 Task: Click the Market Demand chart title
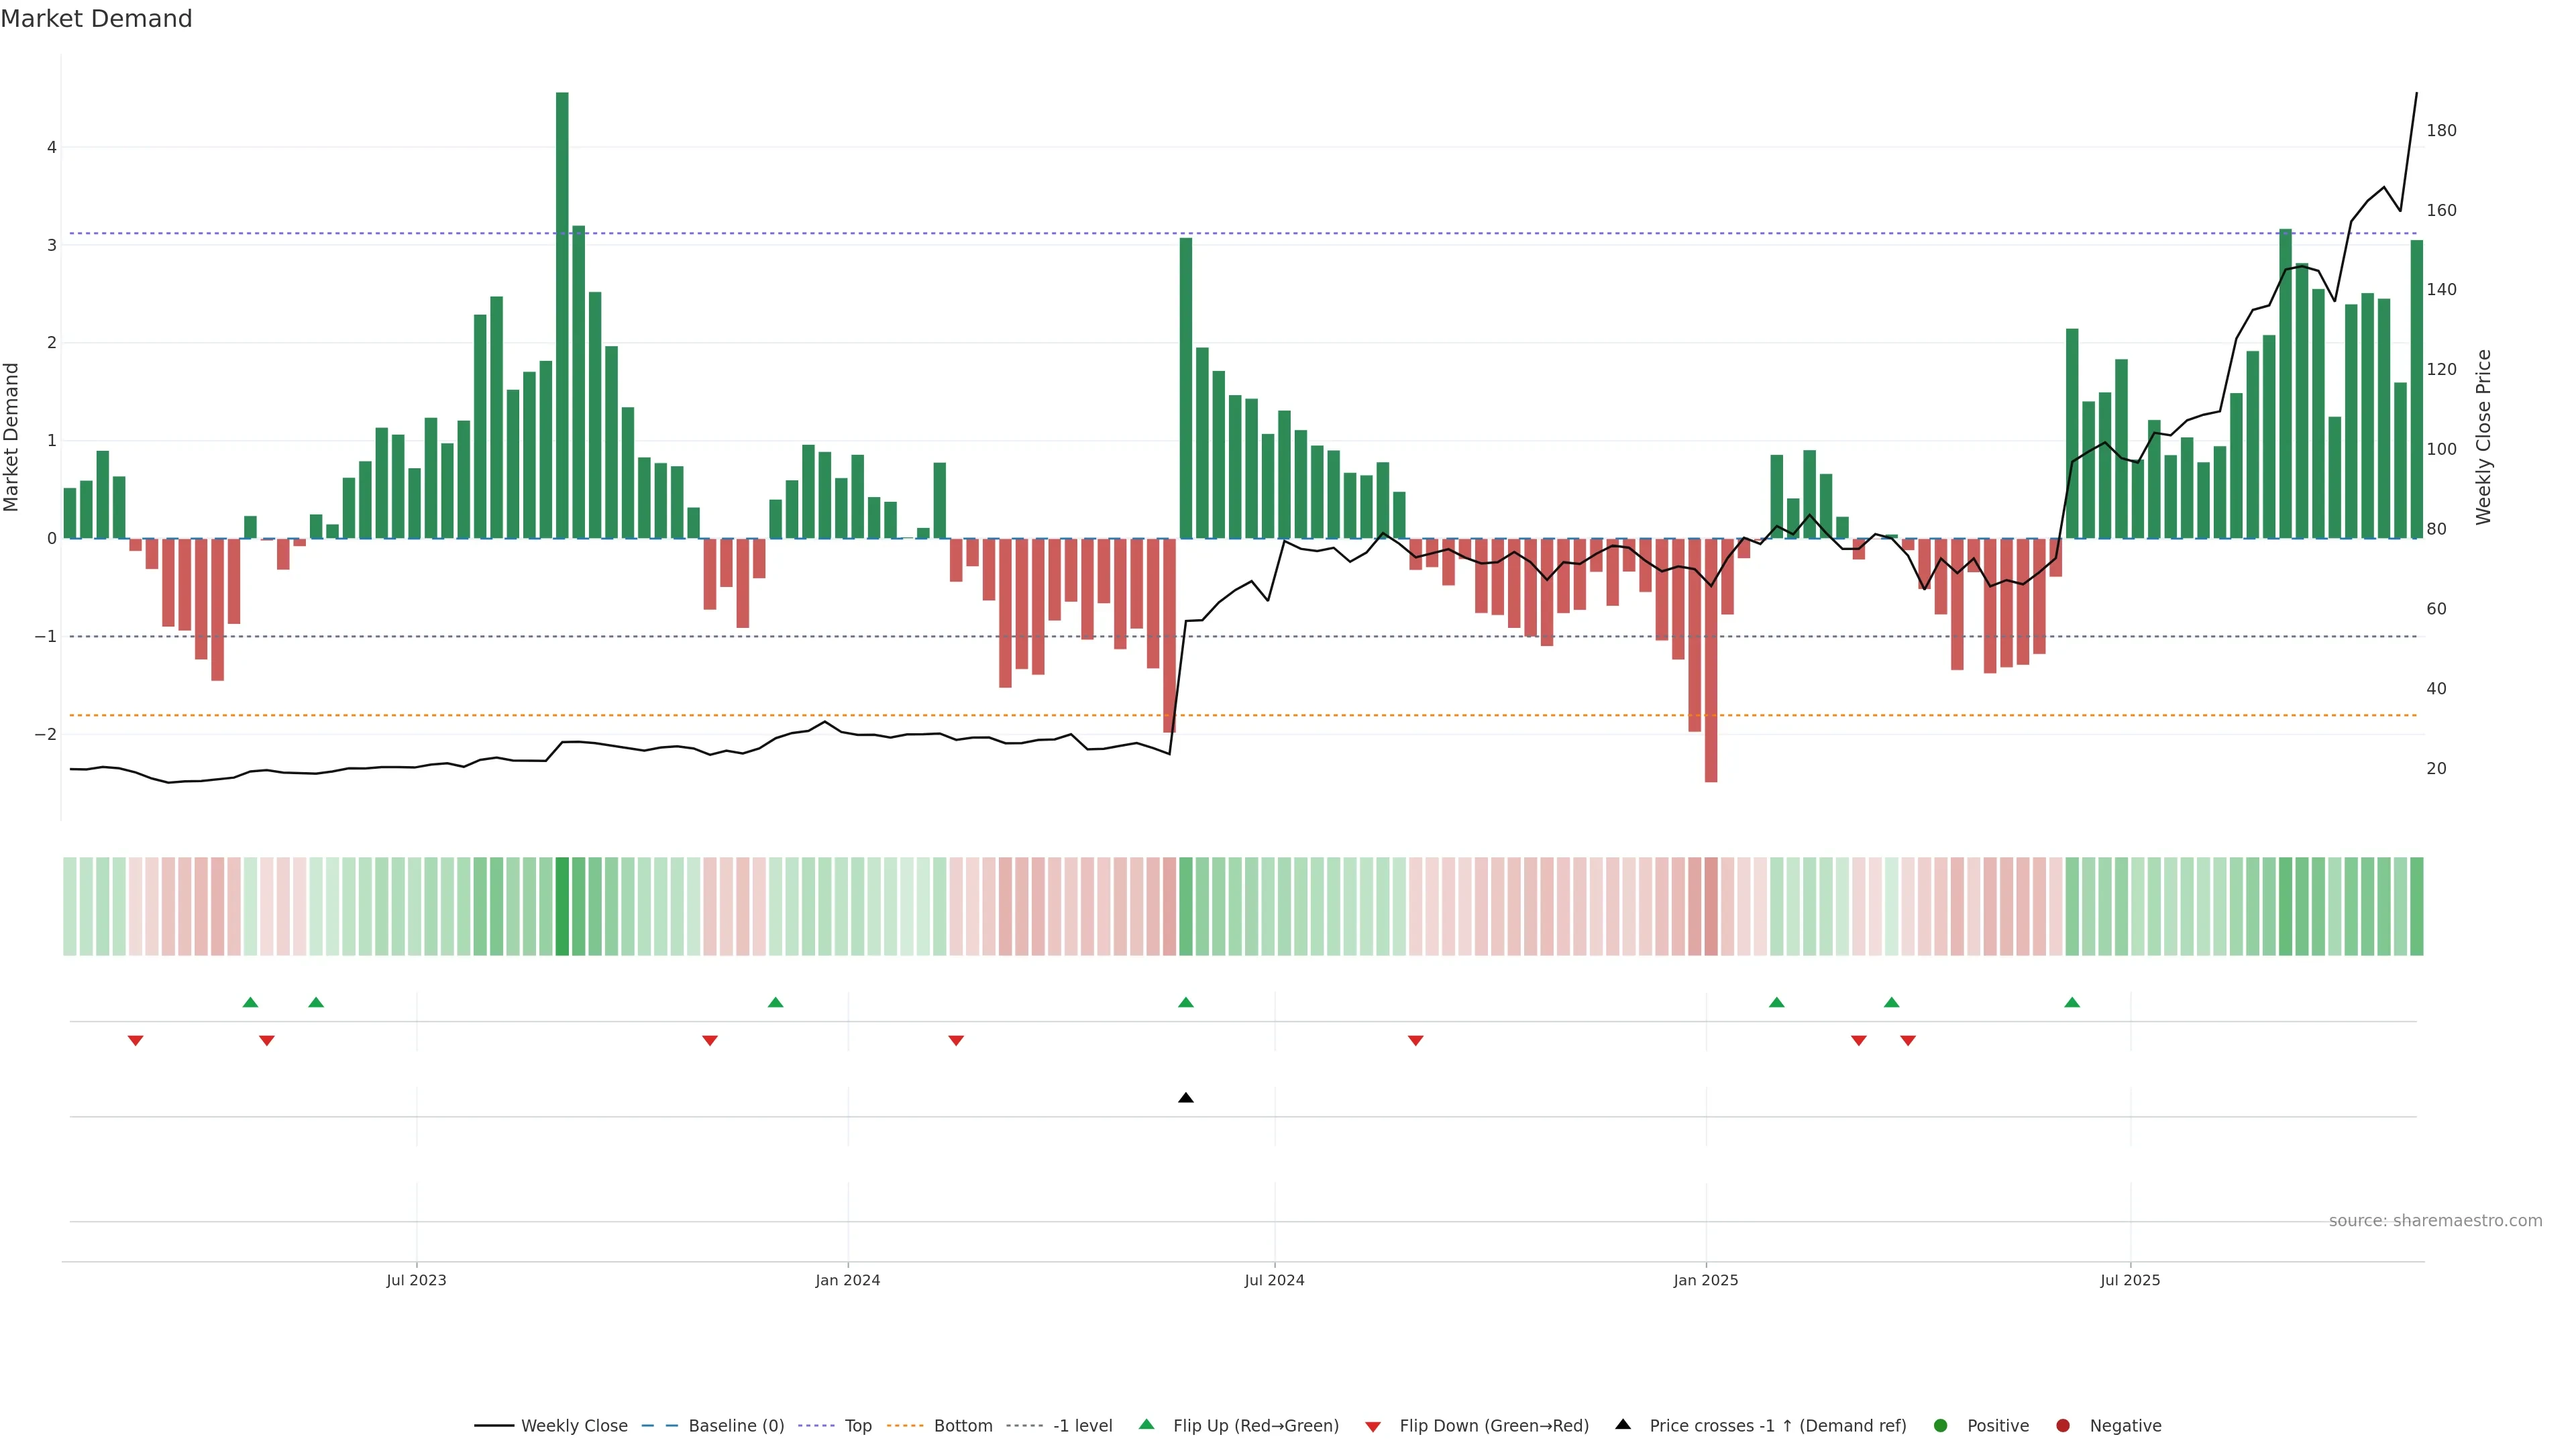point(96,19)
